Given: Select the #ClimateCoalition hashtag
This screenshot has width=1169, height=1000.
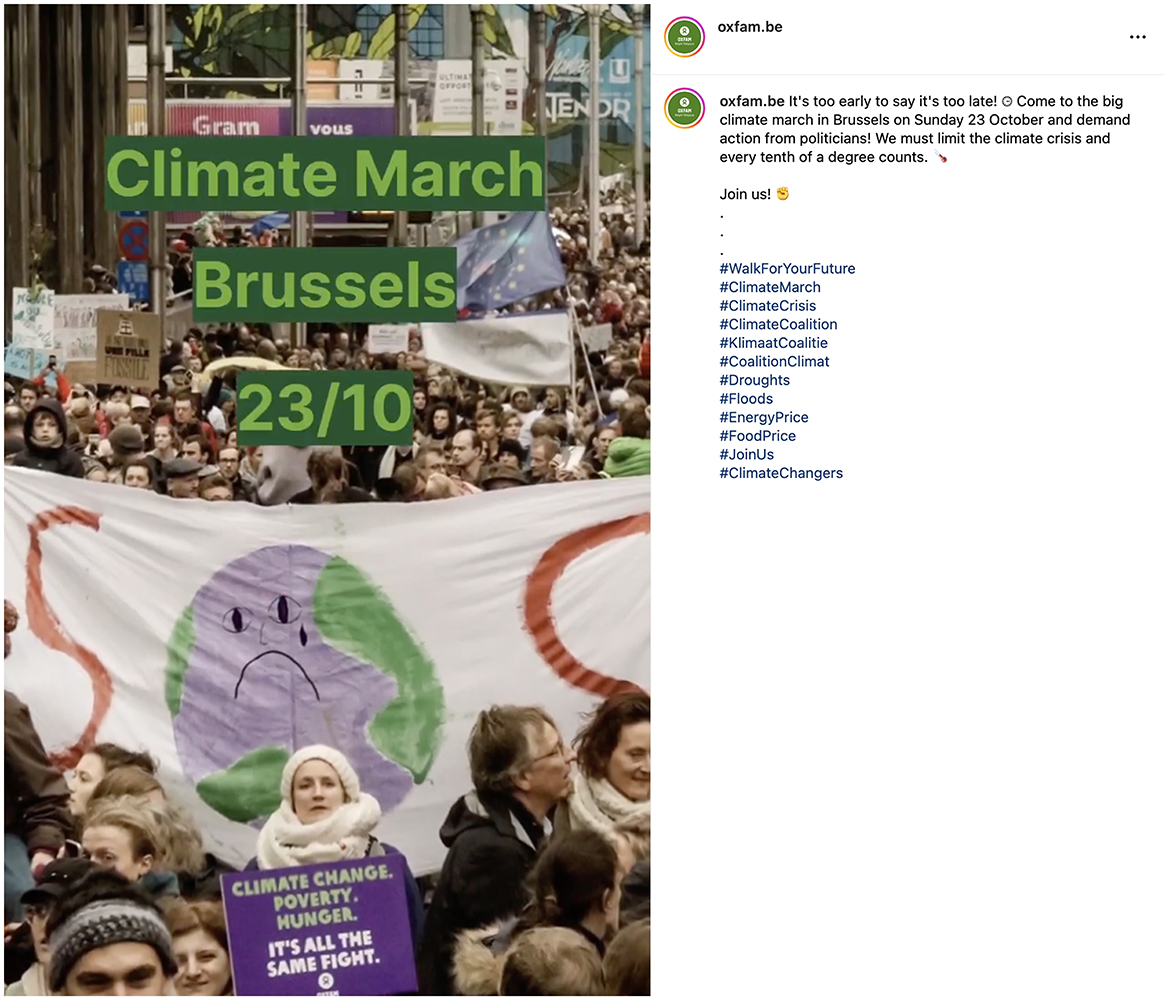Looking at the screenshot, I should tap(778, 324).
